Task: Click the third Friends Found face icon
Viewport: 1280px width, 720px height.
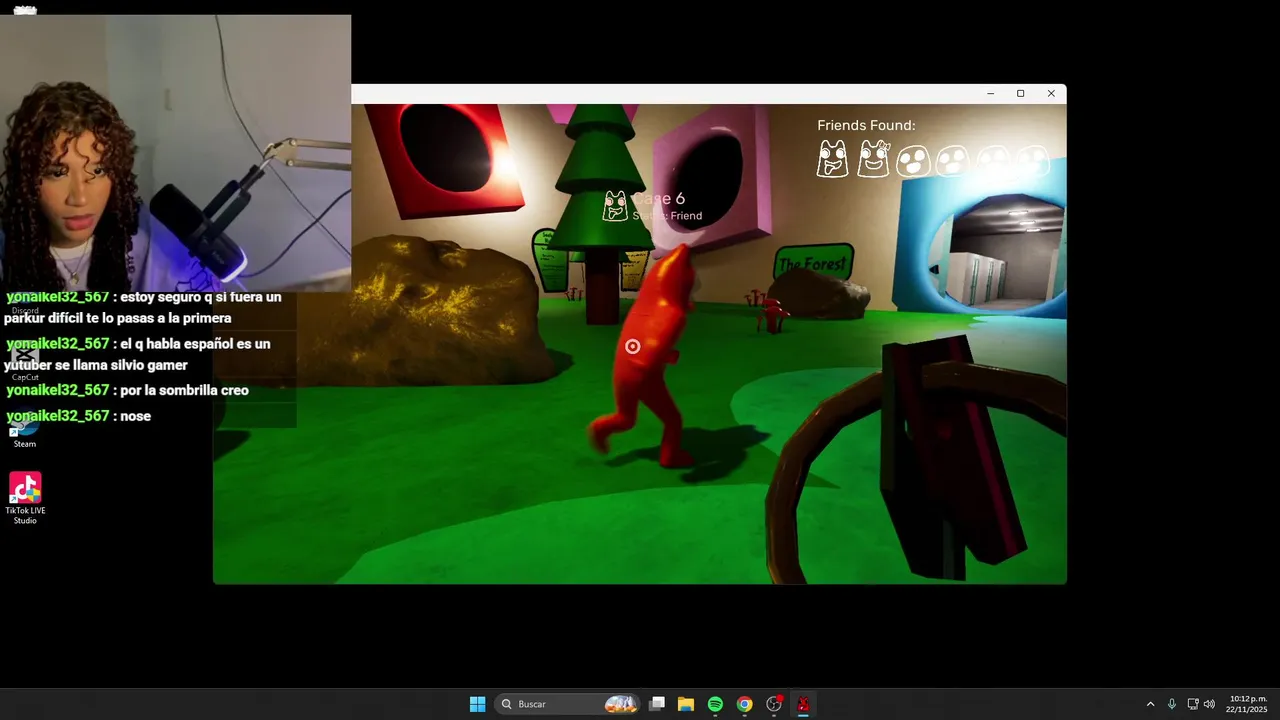Action: pyautogui.click(x=912, y=161)
